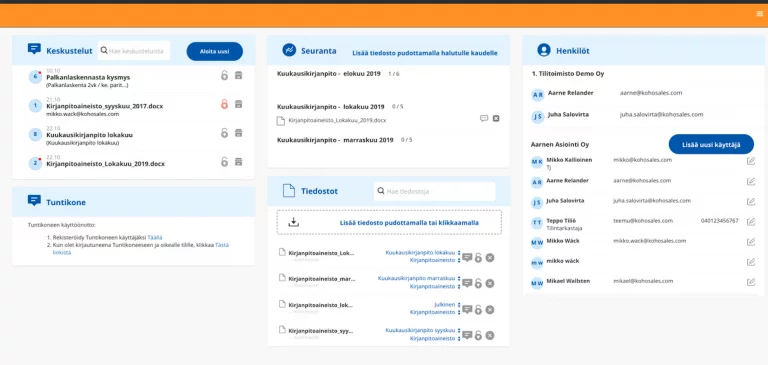
Task: Archive the Kirjanpitoaineisto_syyskuu_2017.docx conversation
Action: 239,104
